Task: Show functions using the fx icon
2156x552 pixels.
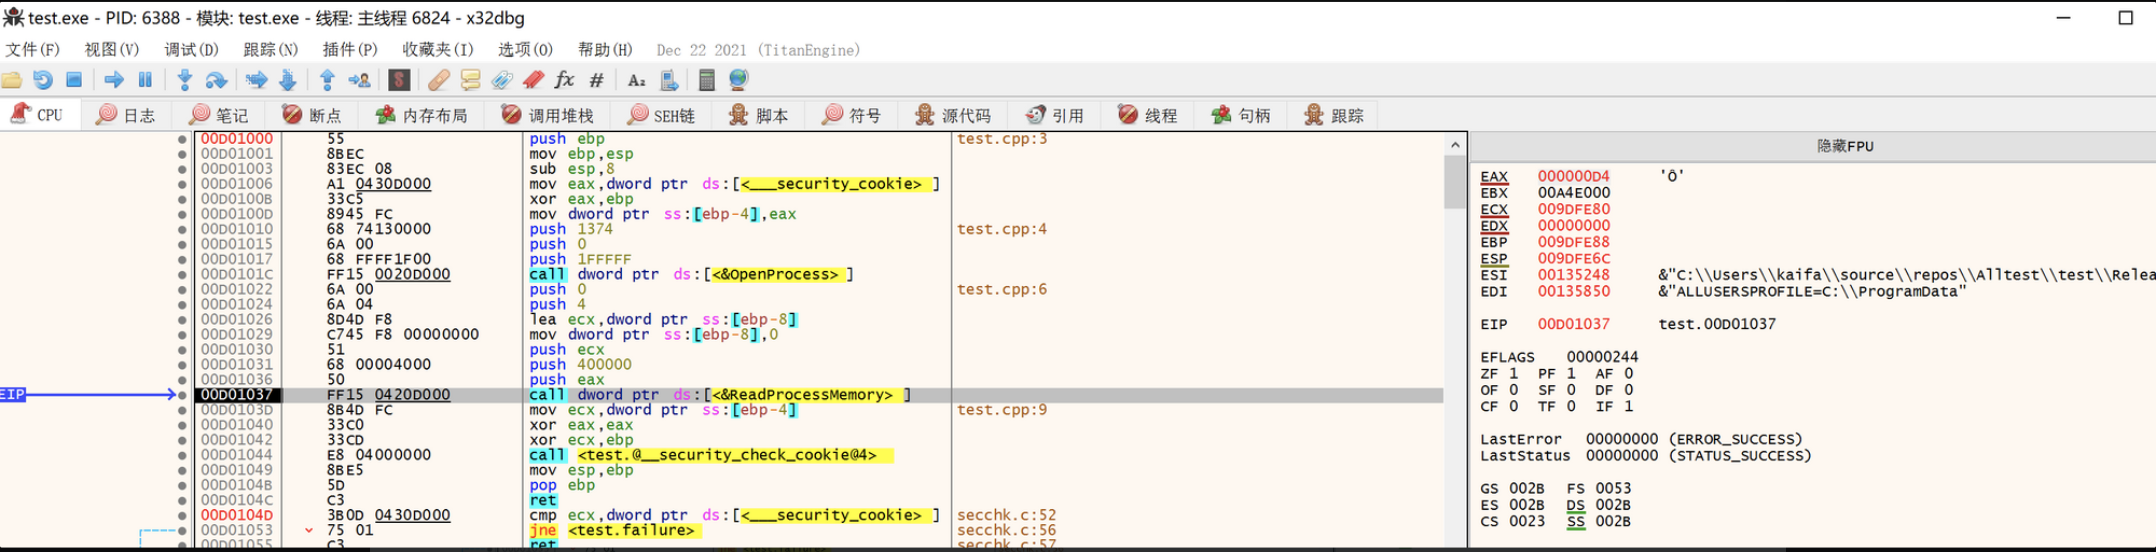Action: pyautogui.click(x=564, y=80)
